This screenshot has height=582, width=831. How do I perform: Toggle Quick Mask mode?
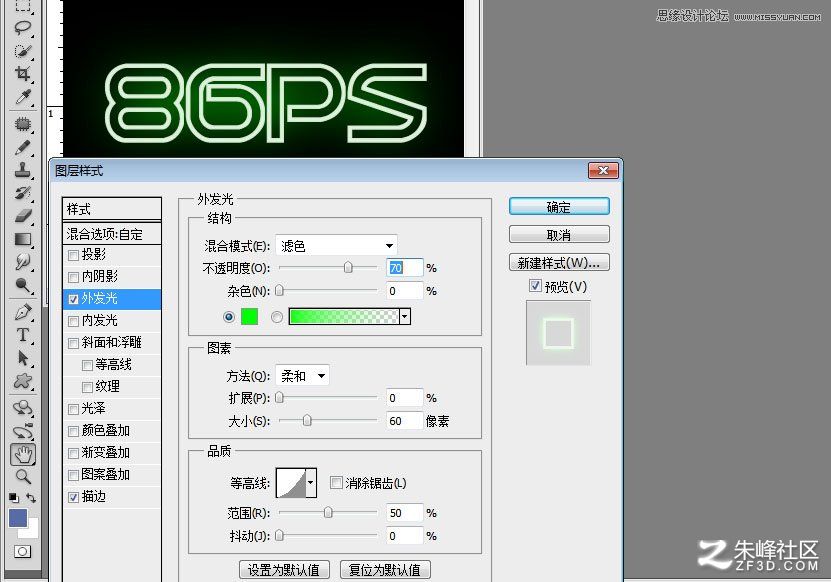(22, 551)
